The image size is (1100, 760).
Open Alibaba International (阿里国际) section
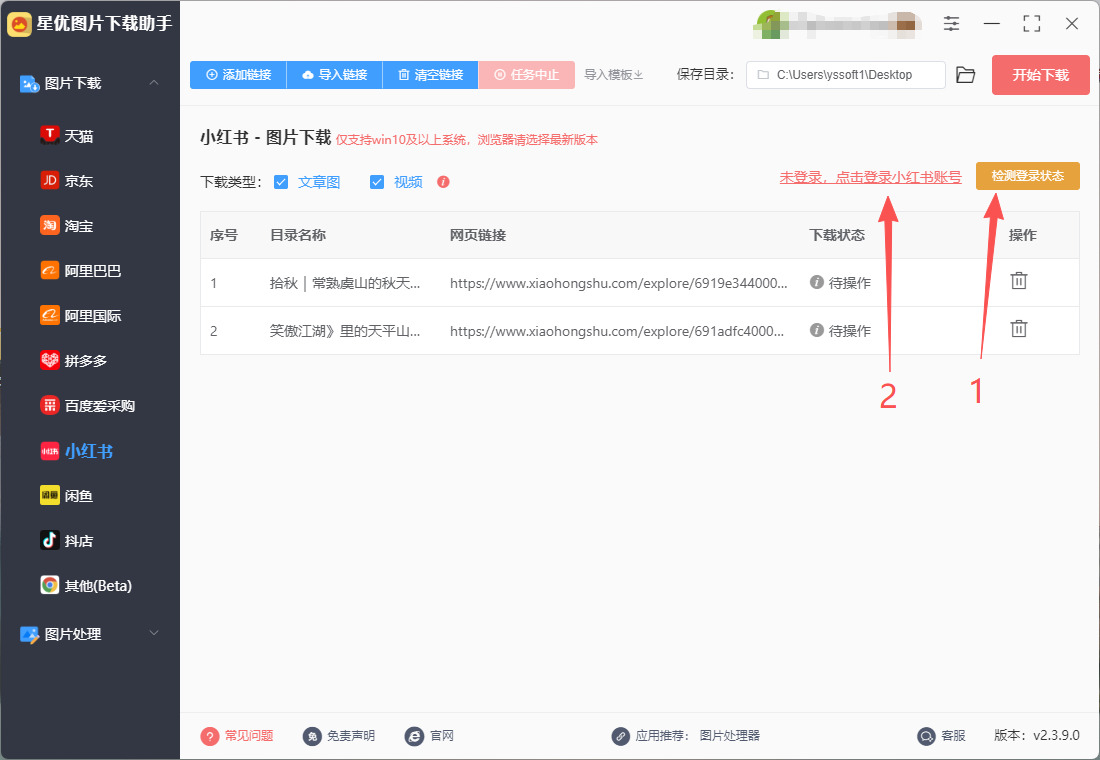81,315
